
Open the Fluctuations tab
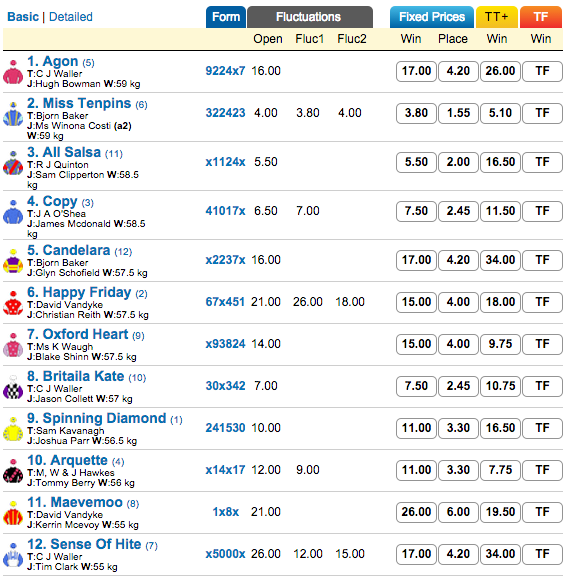[310, 17]
